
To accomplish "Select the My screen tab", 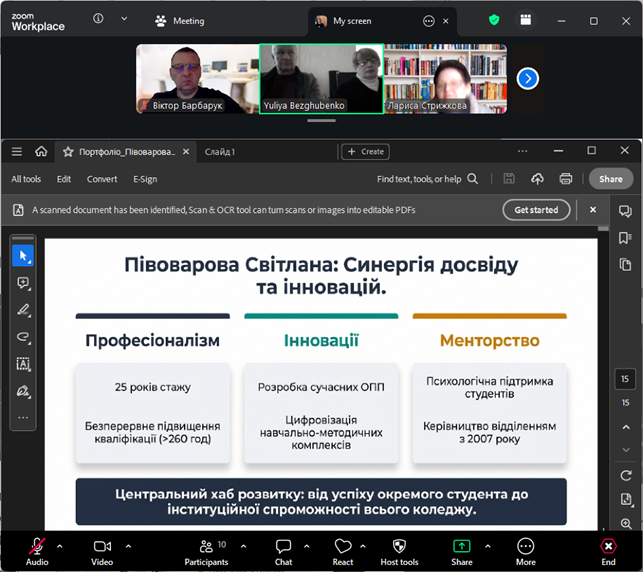I will pyautogui.click(x=352, y=21).
